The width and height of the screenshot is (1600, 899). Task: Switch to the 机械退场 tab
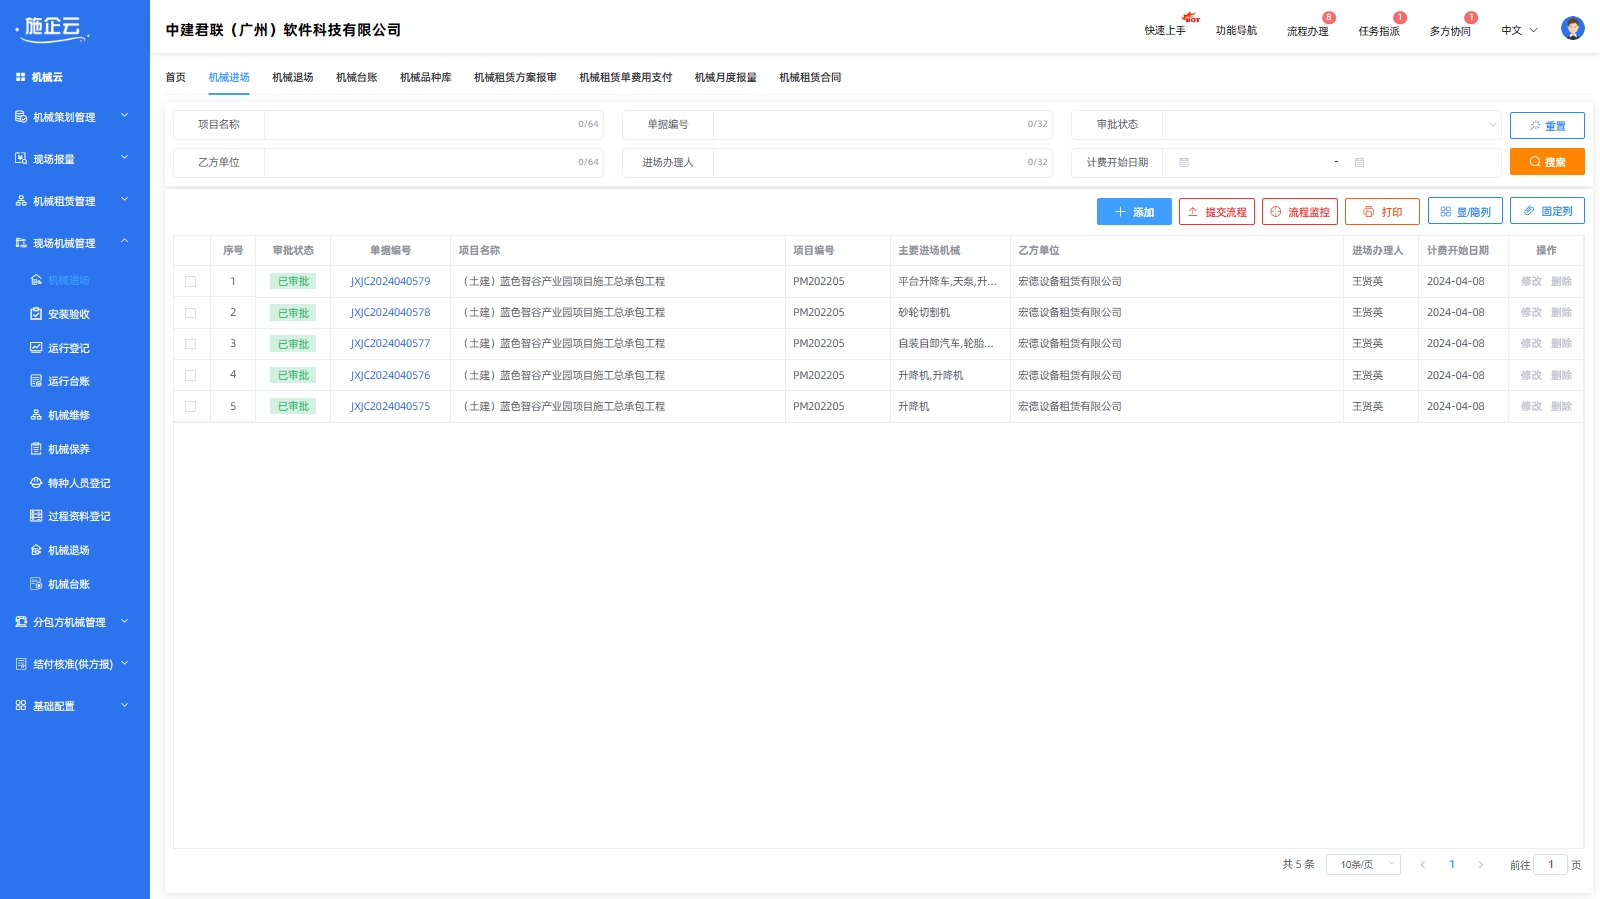(x=292, y=77)
